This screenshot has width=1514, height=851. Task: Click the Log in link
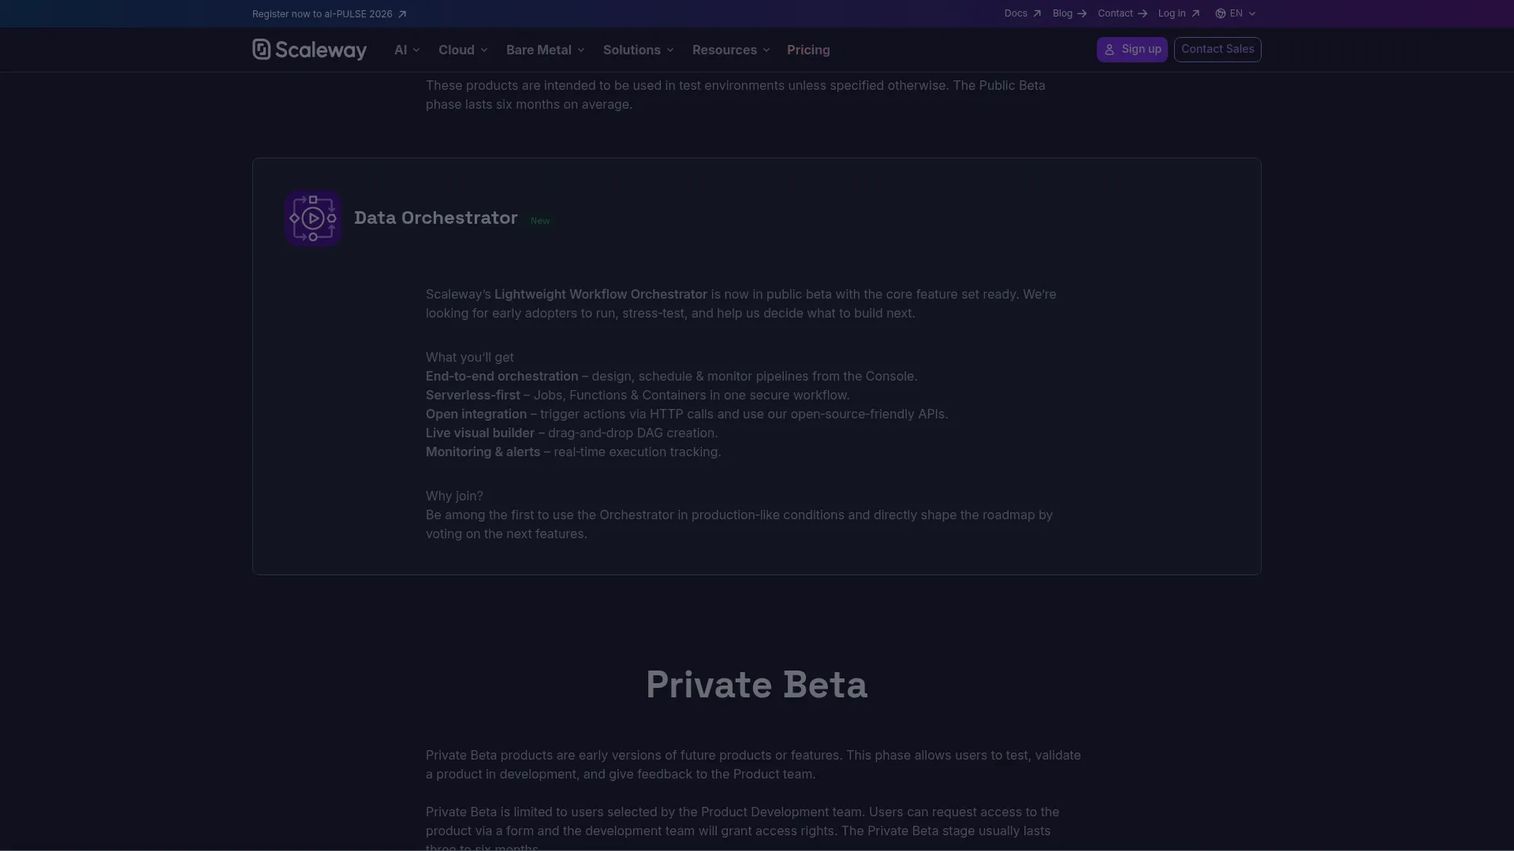1178,14
